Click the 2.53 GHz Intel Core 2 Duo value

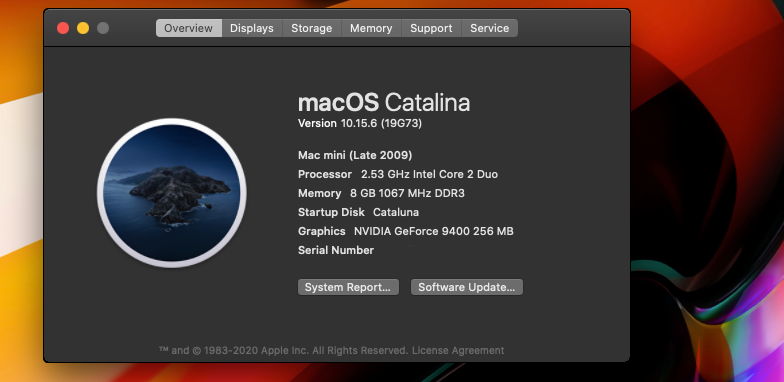[430, 174]
